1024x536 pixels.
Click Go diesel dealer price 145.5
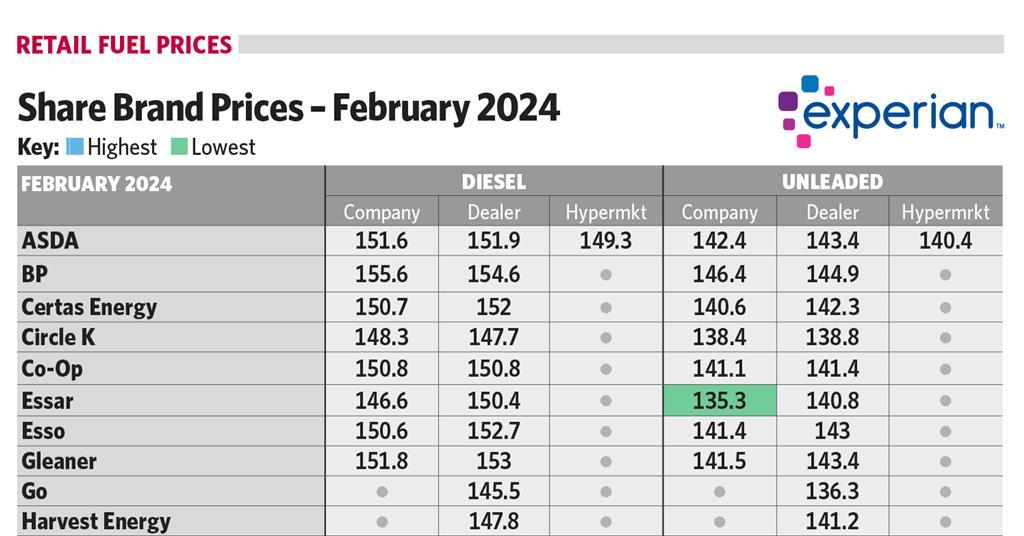[494, 492]
